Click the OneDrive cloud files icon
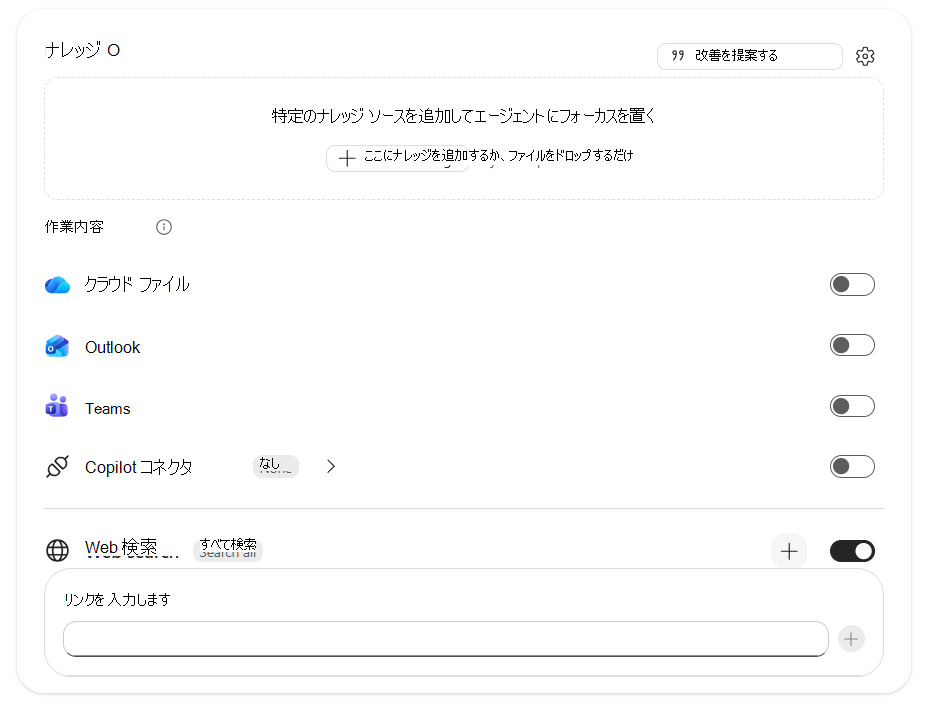934x713 pixels. (57, 285)
